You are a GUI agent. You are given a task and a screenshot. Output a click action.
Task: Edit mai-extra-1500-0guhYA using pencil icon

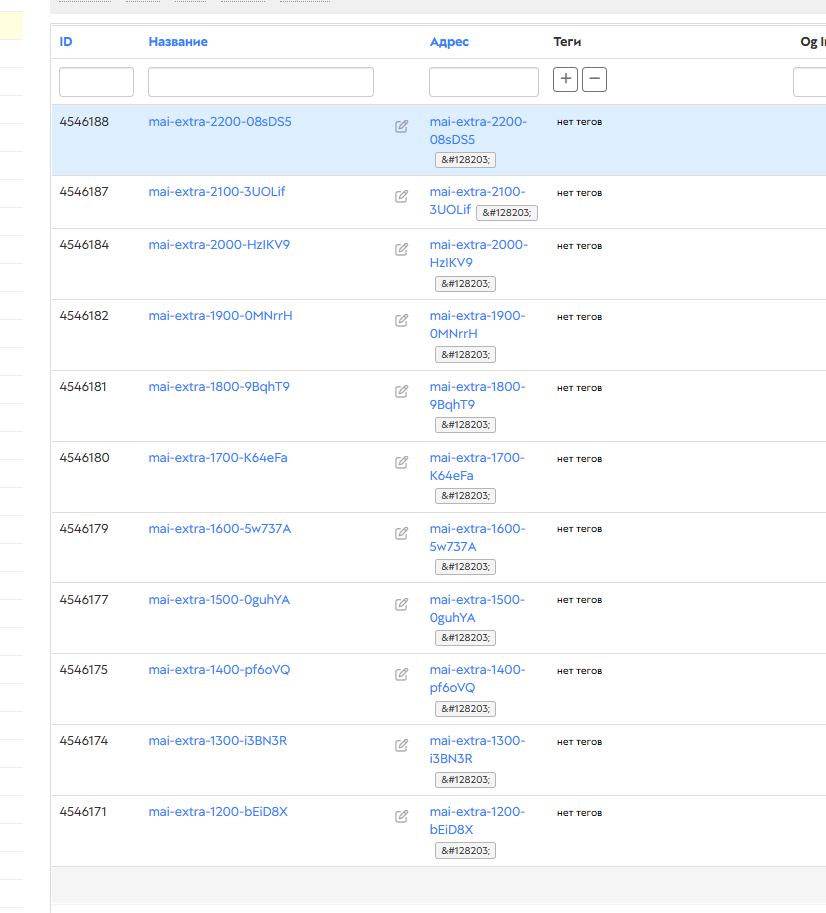pyautogui.click(x=401, y=604)
